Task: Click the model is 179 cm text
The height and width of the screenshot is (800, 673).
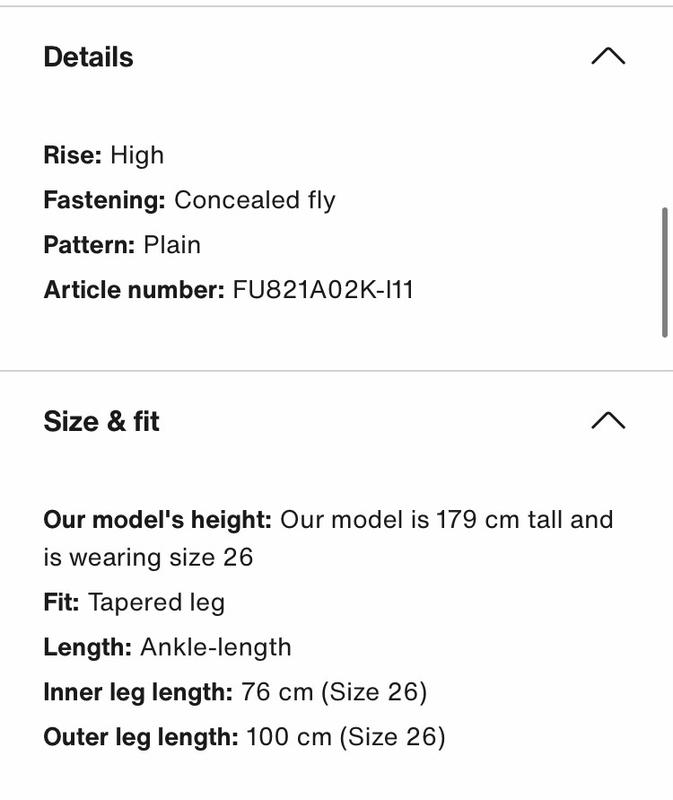Action: [x=404, y=520]
